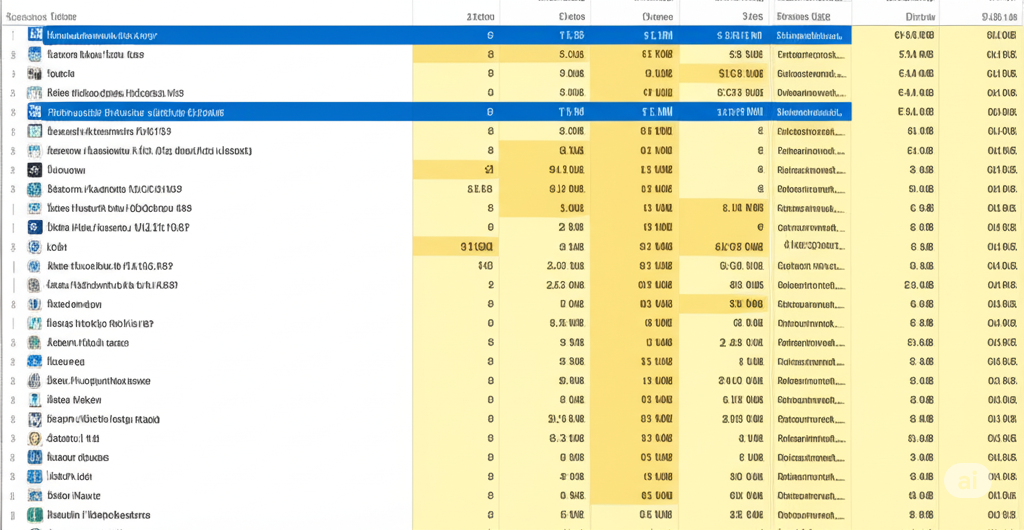Expand the arrow beside the first highlighted row

click(13, 35)
